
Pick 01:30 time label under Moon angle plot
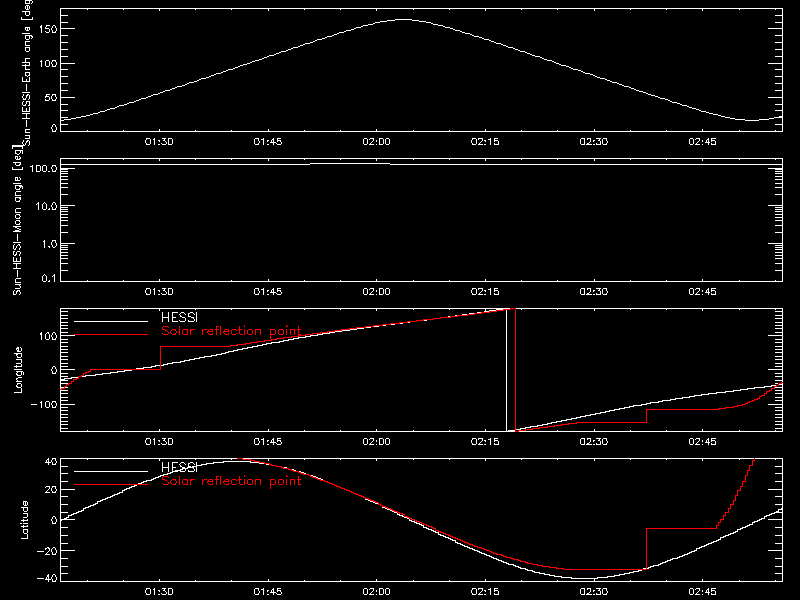pos(159,291)
